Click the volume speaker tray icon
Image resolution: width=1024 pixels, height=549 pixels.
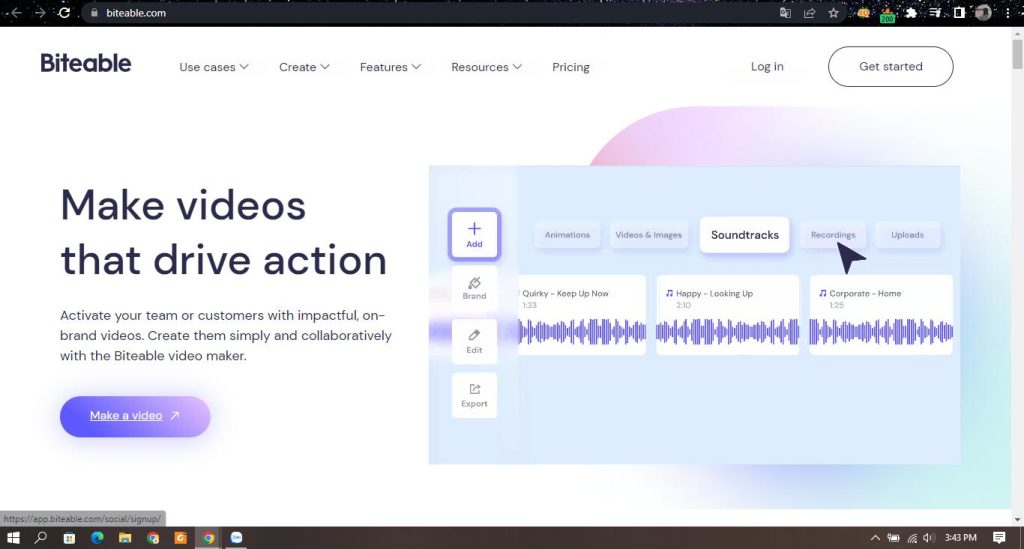[x=929, y=537]
